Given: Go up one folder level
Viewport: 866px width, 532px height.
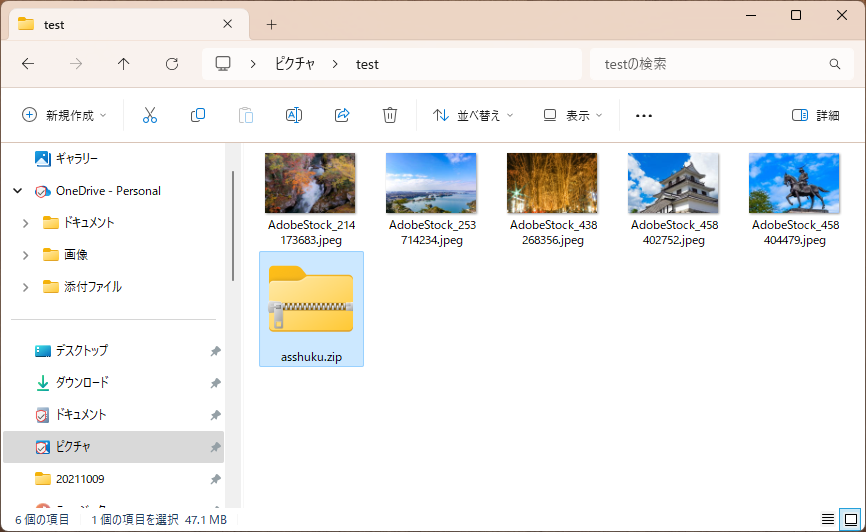Looking at the screenshot, I should pyautogui.click(x=124, y=64).
